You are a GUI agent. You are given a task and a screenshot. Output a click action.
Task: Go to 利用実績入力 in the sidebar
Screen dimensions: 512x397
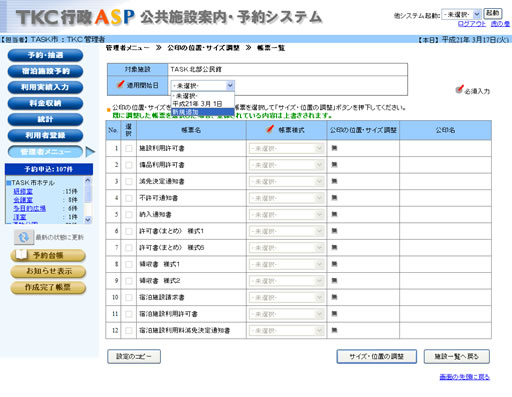(x=45, y=87)
